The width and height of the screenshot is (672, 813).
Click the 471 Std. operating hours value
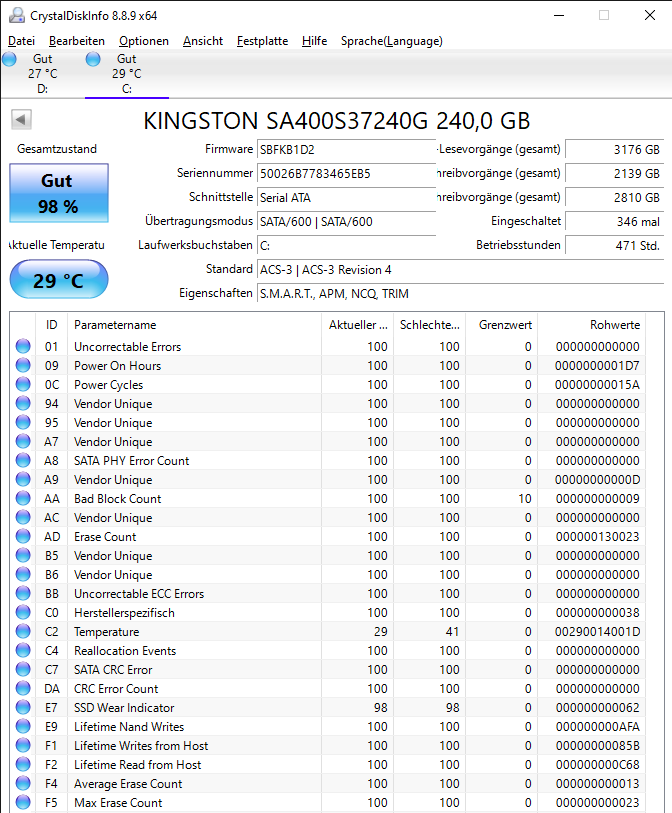pos(614,246)
